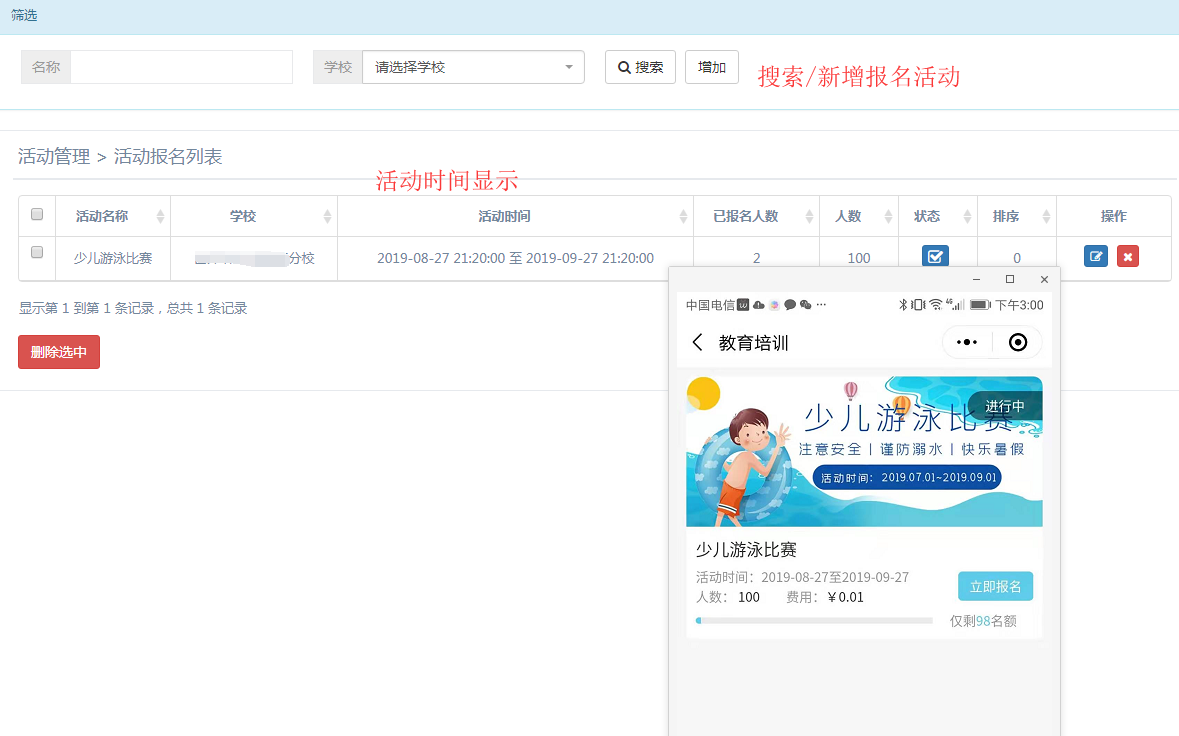Viewport: 1179px width, 736px height.
Task: Click the search button with magnifier icon
Action: click(640, 67)
